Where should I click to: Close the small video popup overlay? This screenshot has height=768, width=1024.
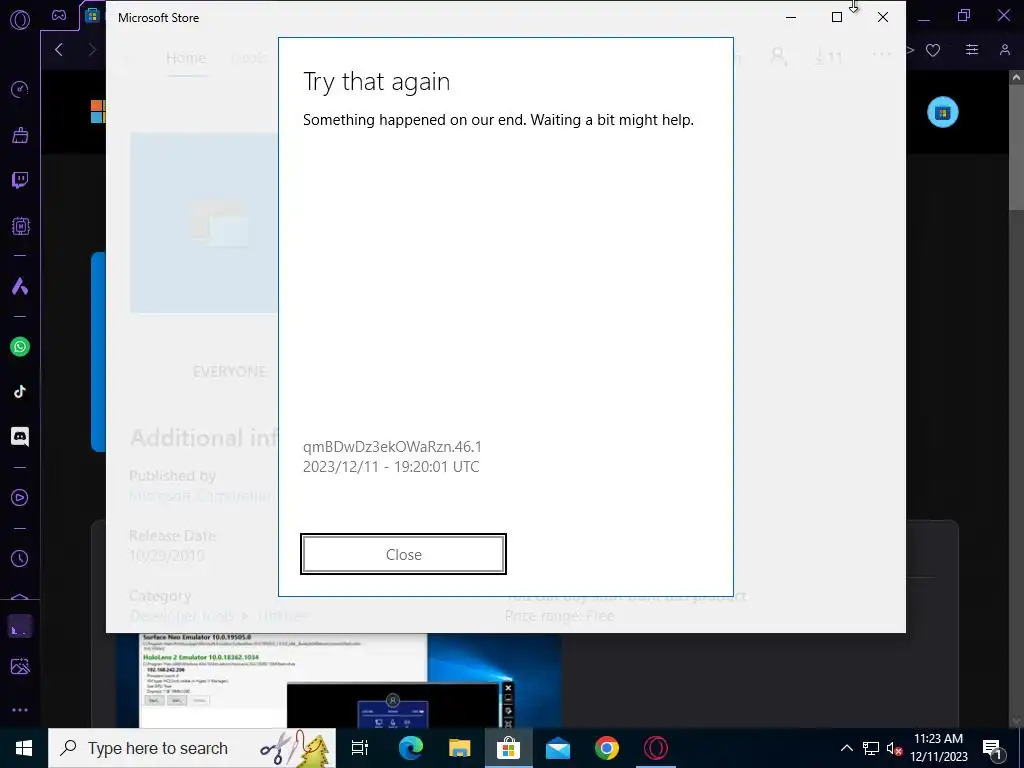508,688
